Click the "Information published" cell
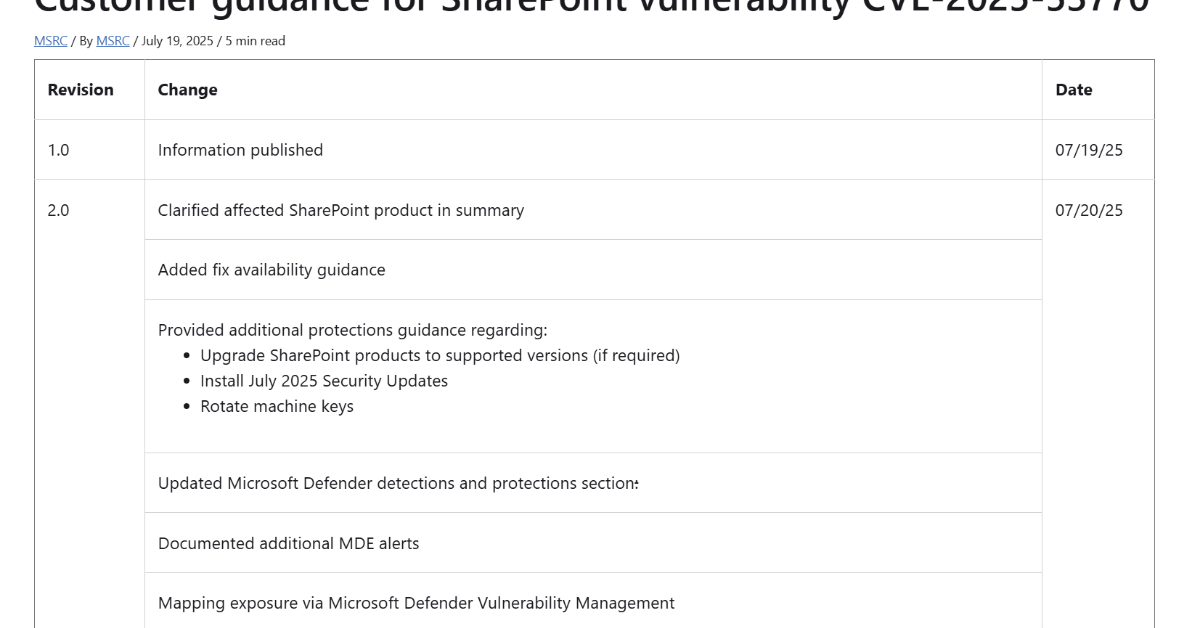 [241, 150]
